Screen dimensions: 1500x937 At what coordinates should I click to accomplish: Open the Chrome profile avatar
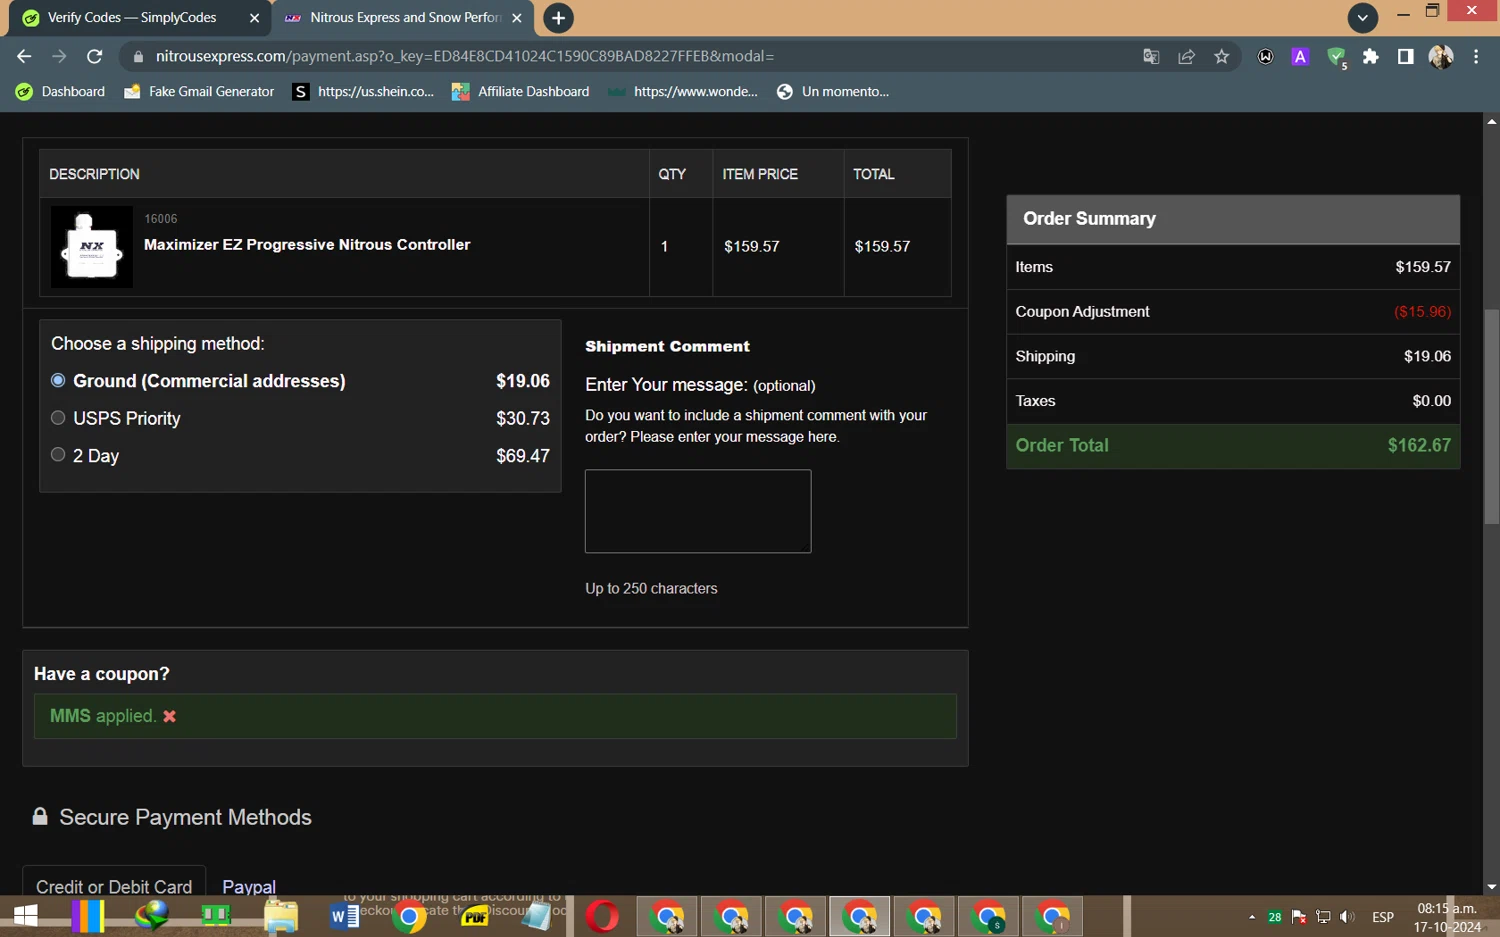(1441, 57)
